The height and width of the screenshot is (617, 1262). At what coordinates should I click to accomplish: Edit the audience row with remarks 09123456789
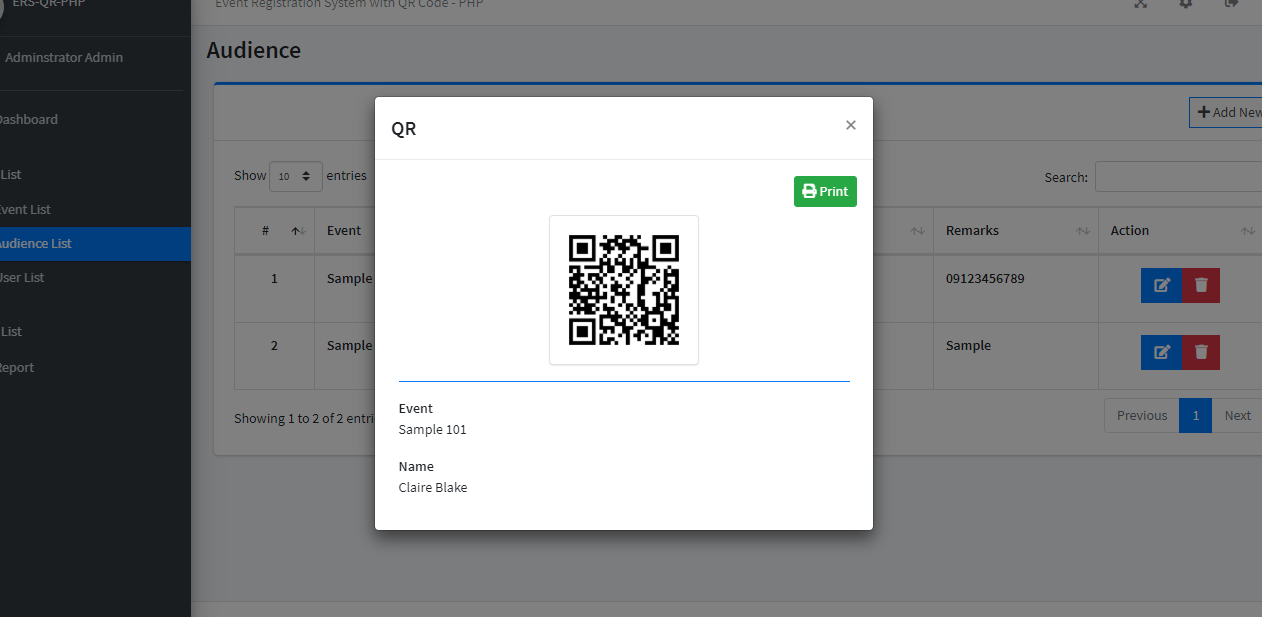[x=1161, y=285]
